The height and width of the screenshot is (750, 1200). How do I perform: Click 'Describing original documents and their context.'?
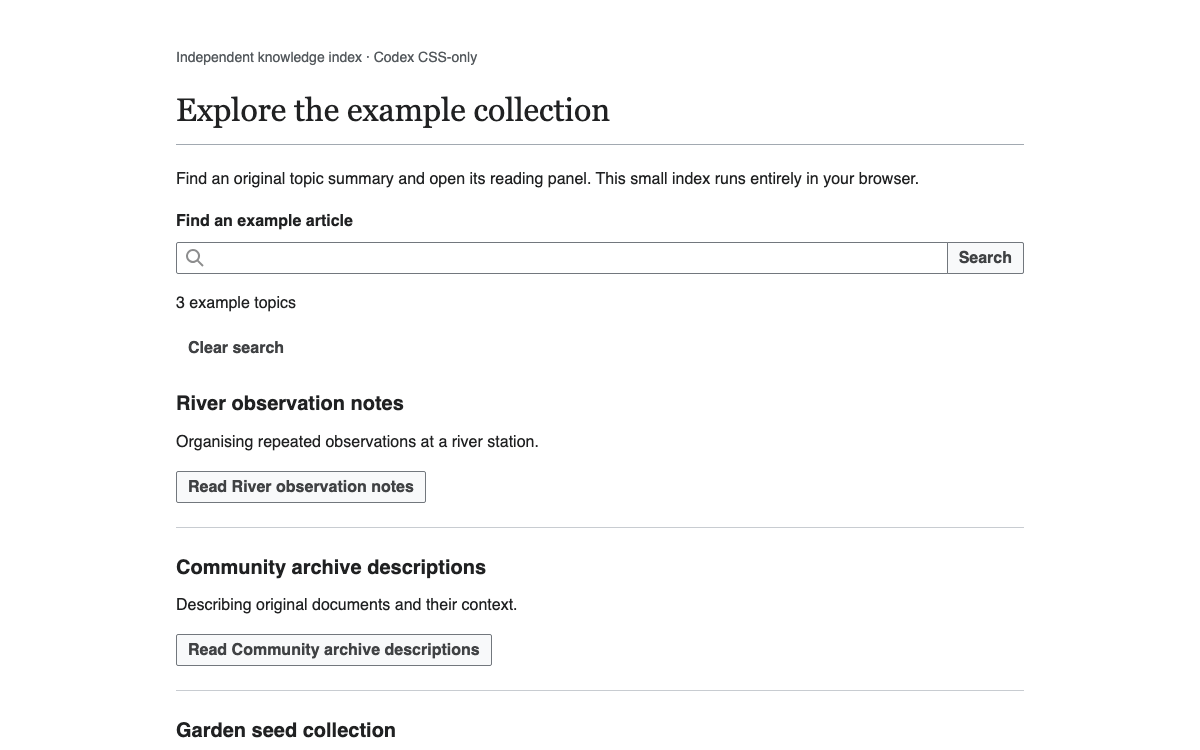pos(346,605)
